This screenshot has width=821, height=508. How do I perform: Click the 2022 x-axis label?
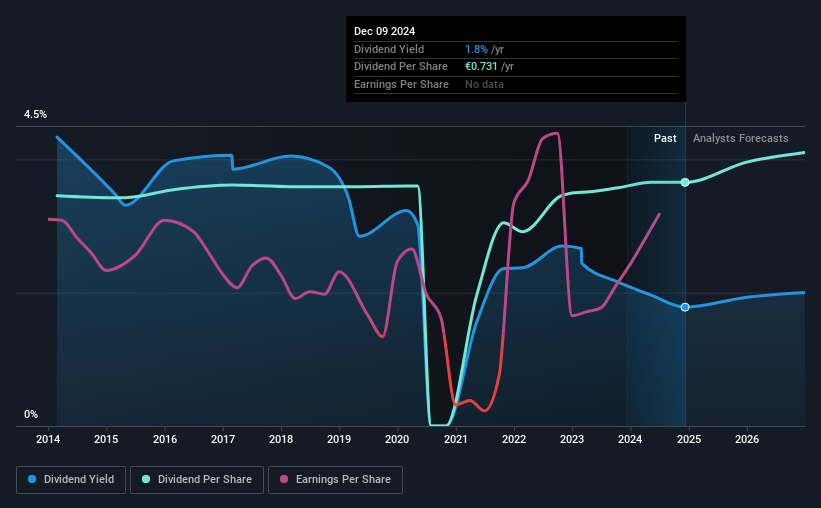514,439
